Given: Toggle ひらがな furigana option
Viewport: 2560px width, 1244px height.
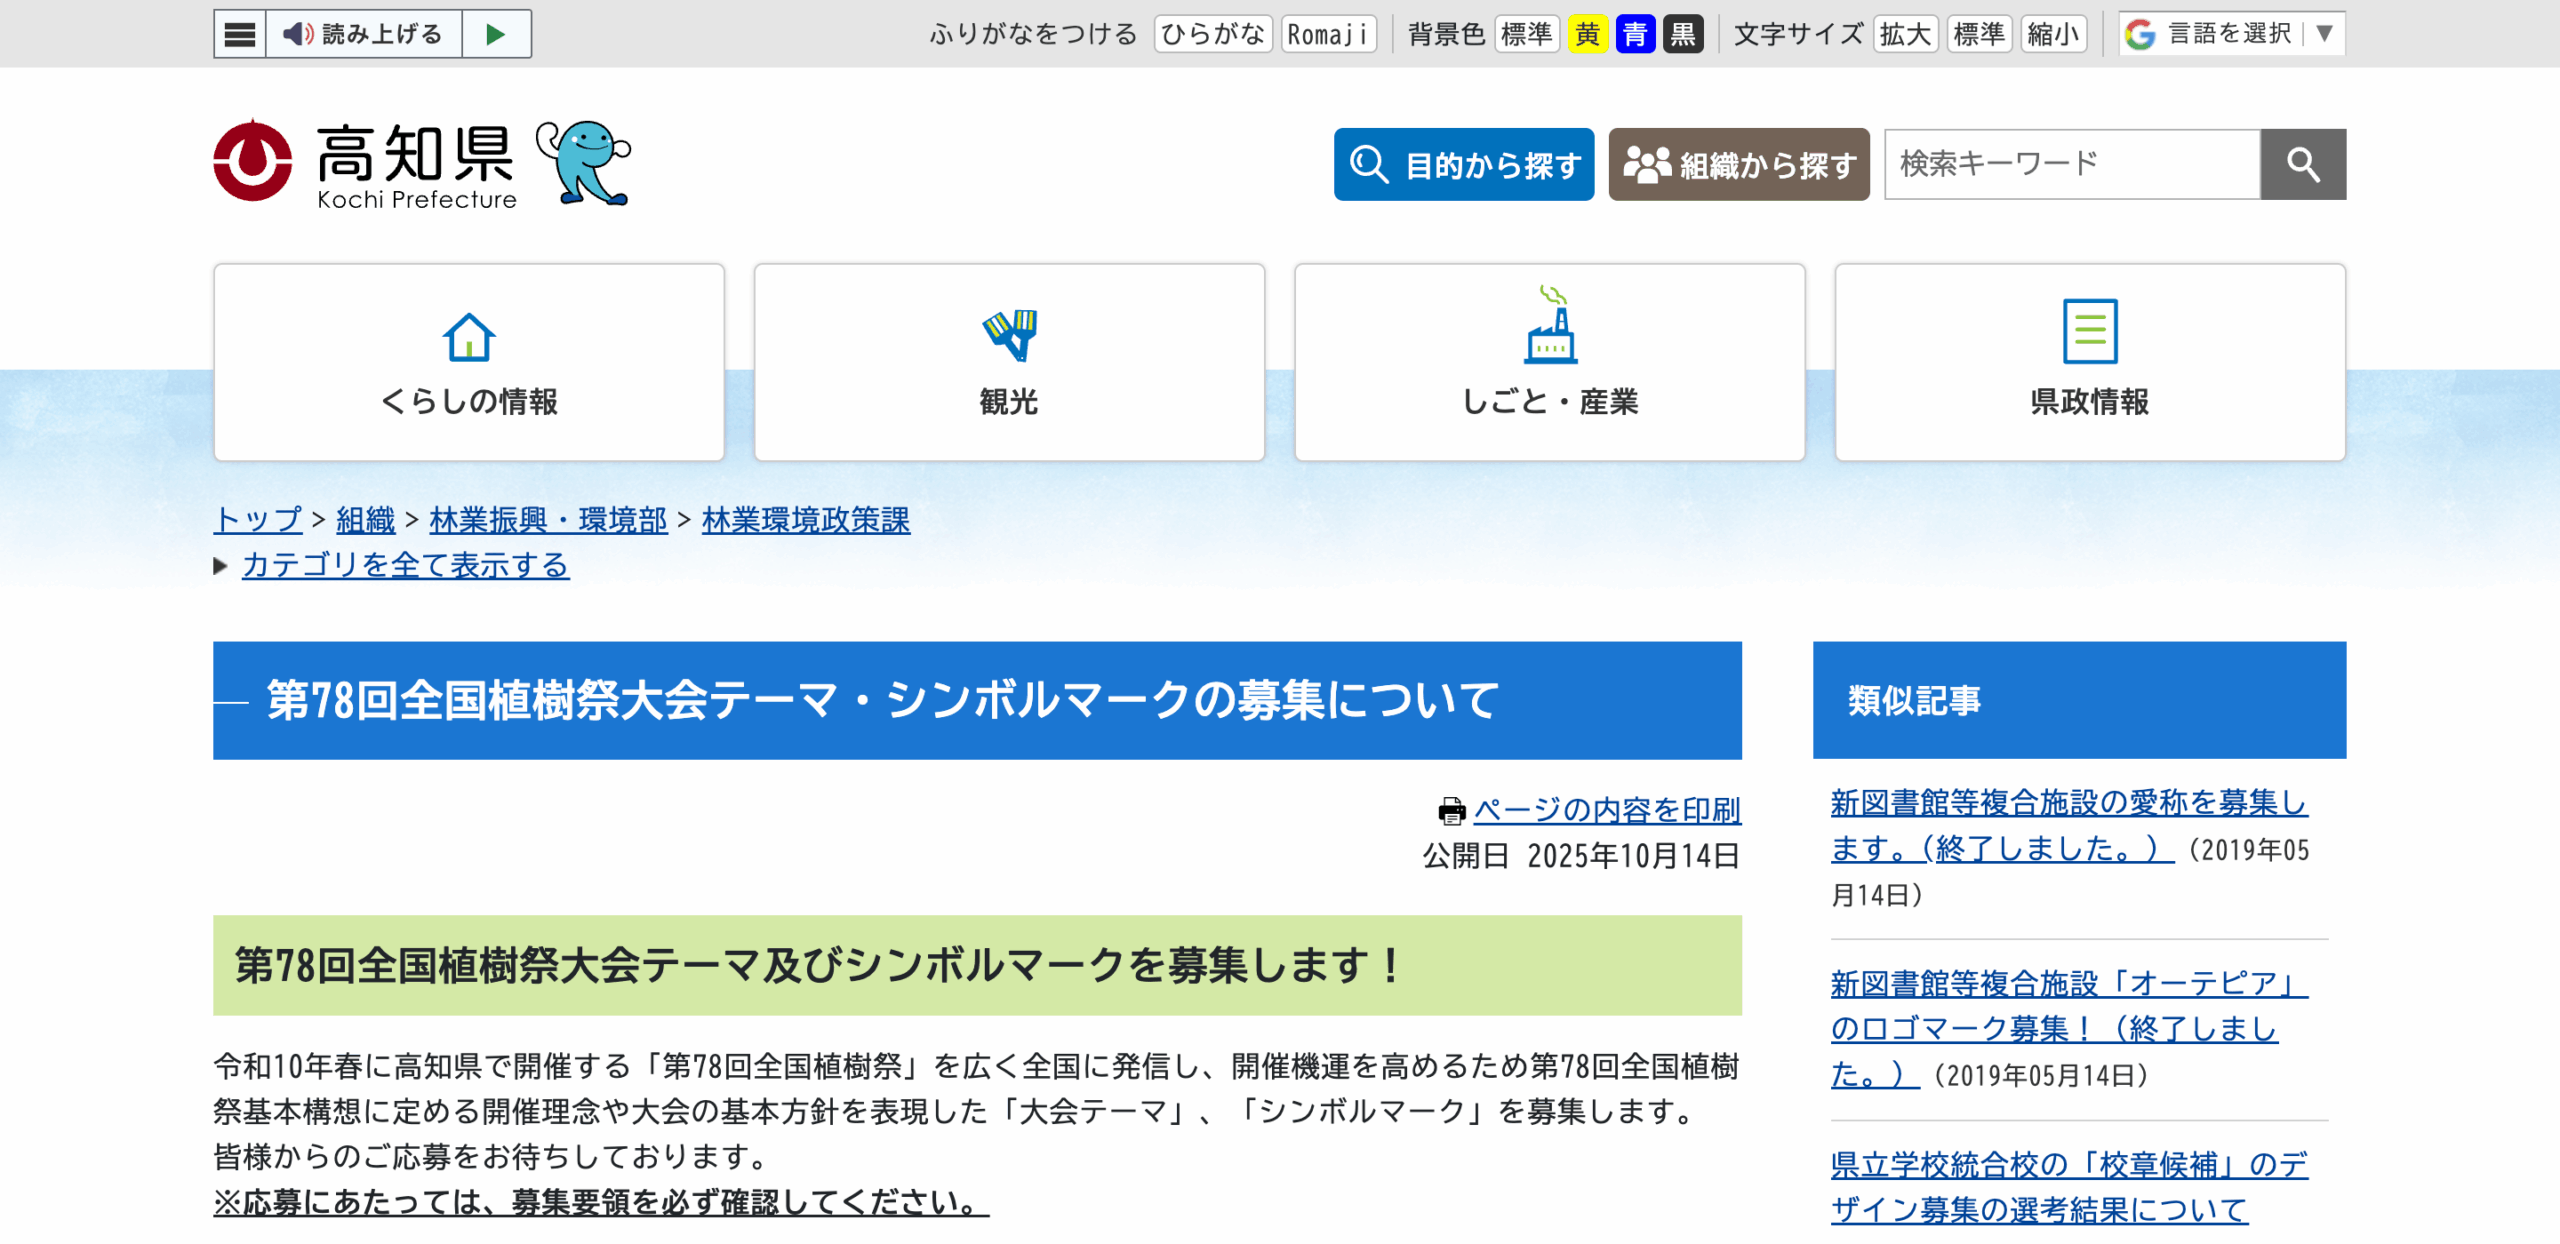Looking at the screenshot, I should (x=1212, y=34).
